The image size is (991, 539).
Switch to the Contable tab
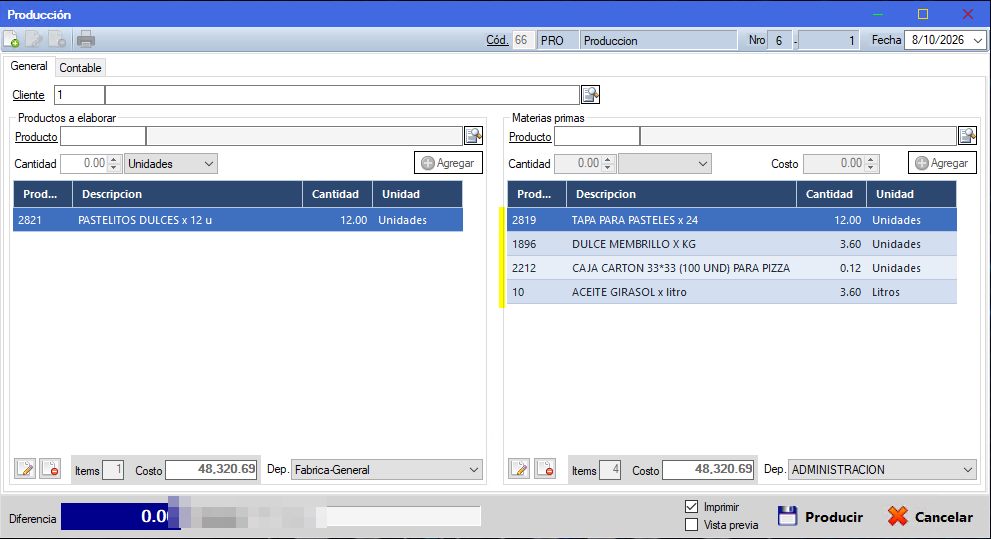(x=80, y=68)
